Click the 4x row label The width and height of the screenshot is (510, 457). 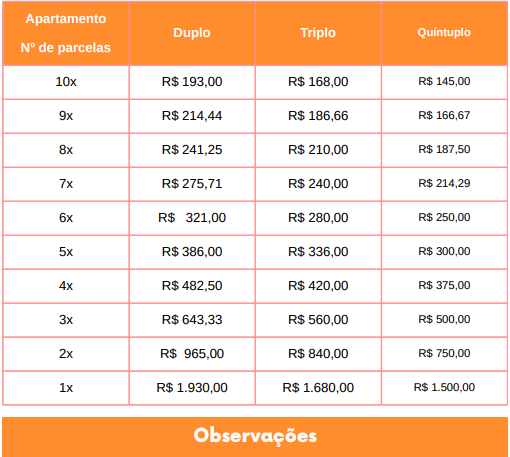[66, 286]
